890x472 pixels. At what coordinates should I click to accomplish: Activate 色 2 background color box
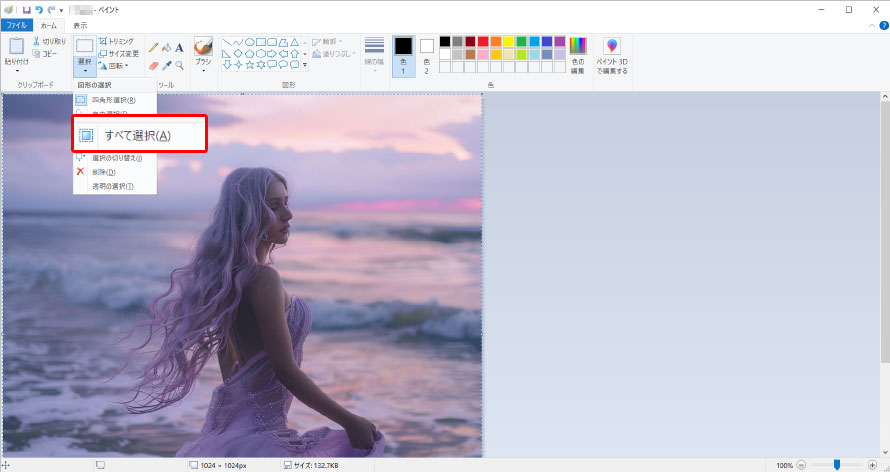pos(427,56)
